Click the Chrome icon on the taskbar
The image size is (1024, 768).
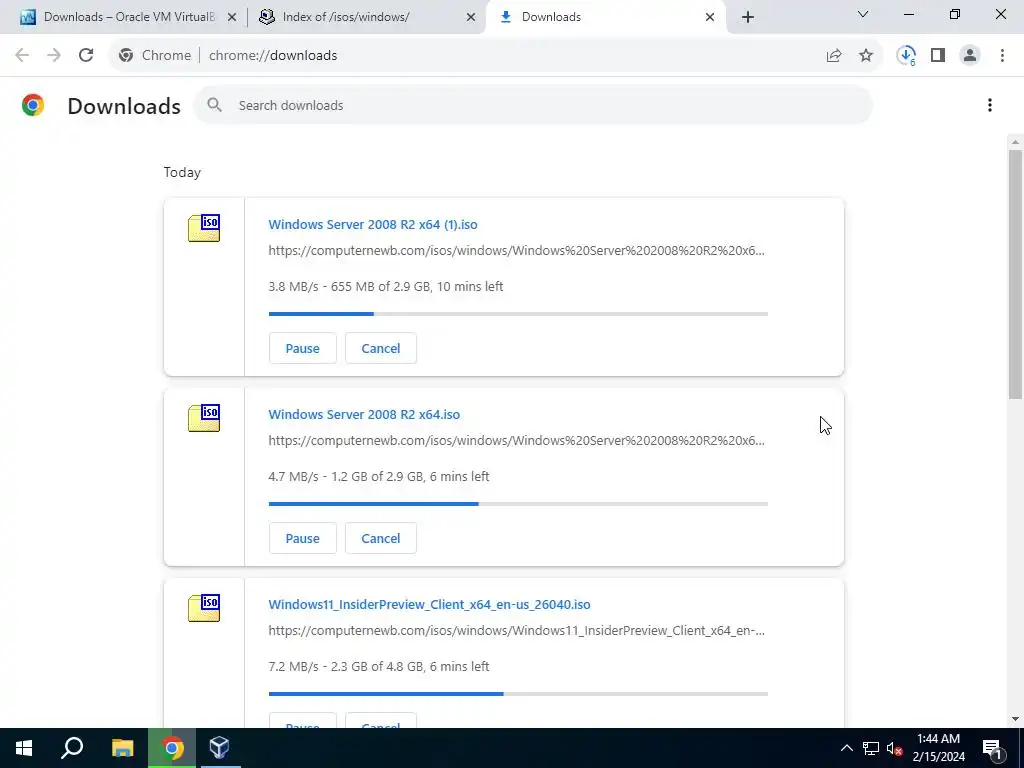click(172, 748)
